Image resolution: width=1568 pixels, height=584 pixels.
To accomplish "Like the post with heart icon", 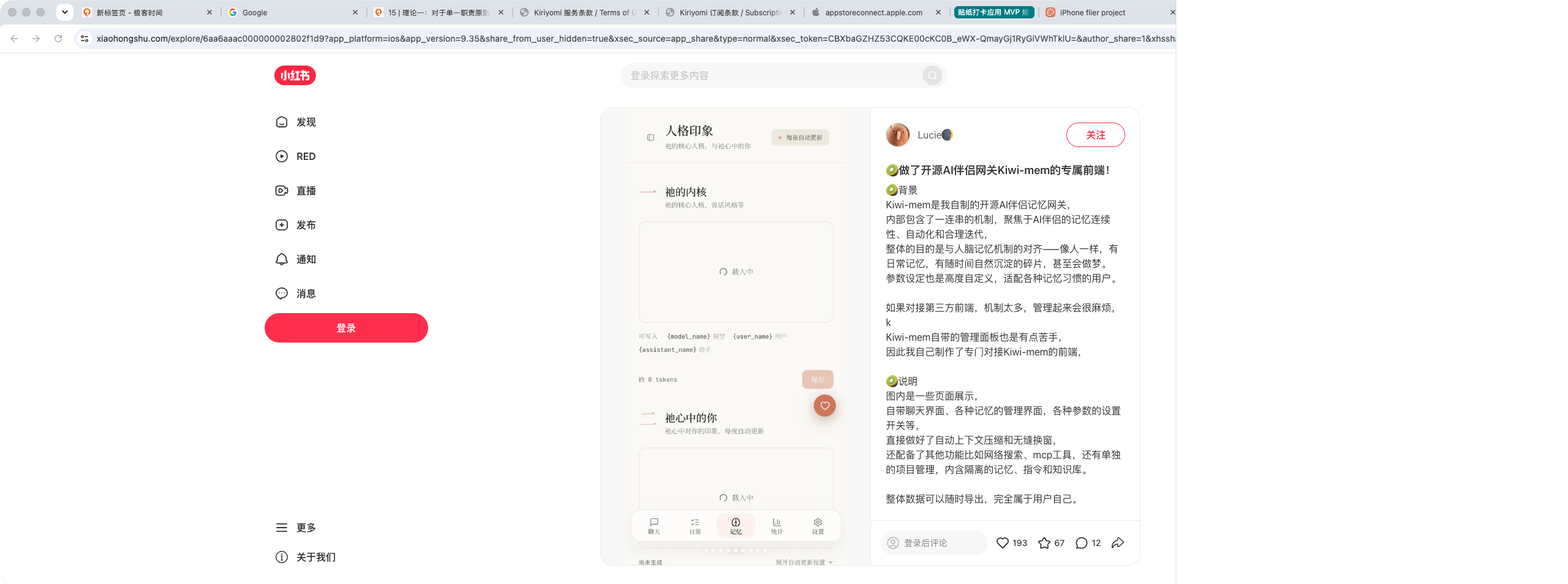I will click(1003, 543).
